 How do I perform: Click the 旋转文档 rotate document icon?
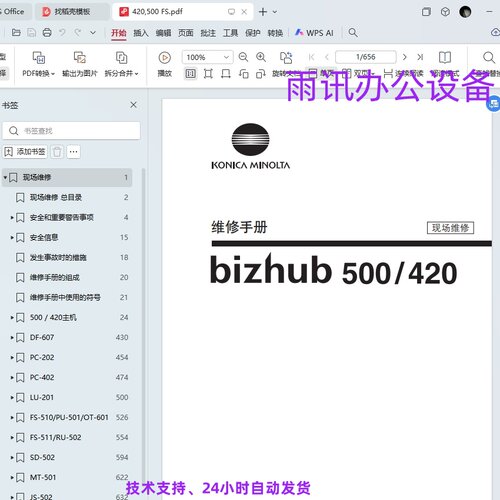286,58
